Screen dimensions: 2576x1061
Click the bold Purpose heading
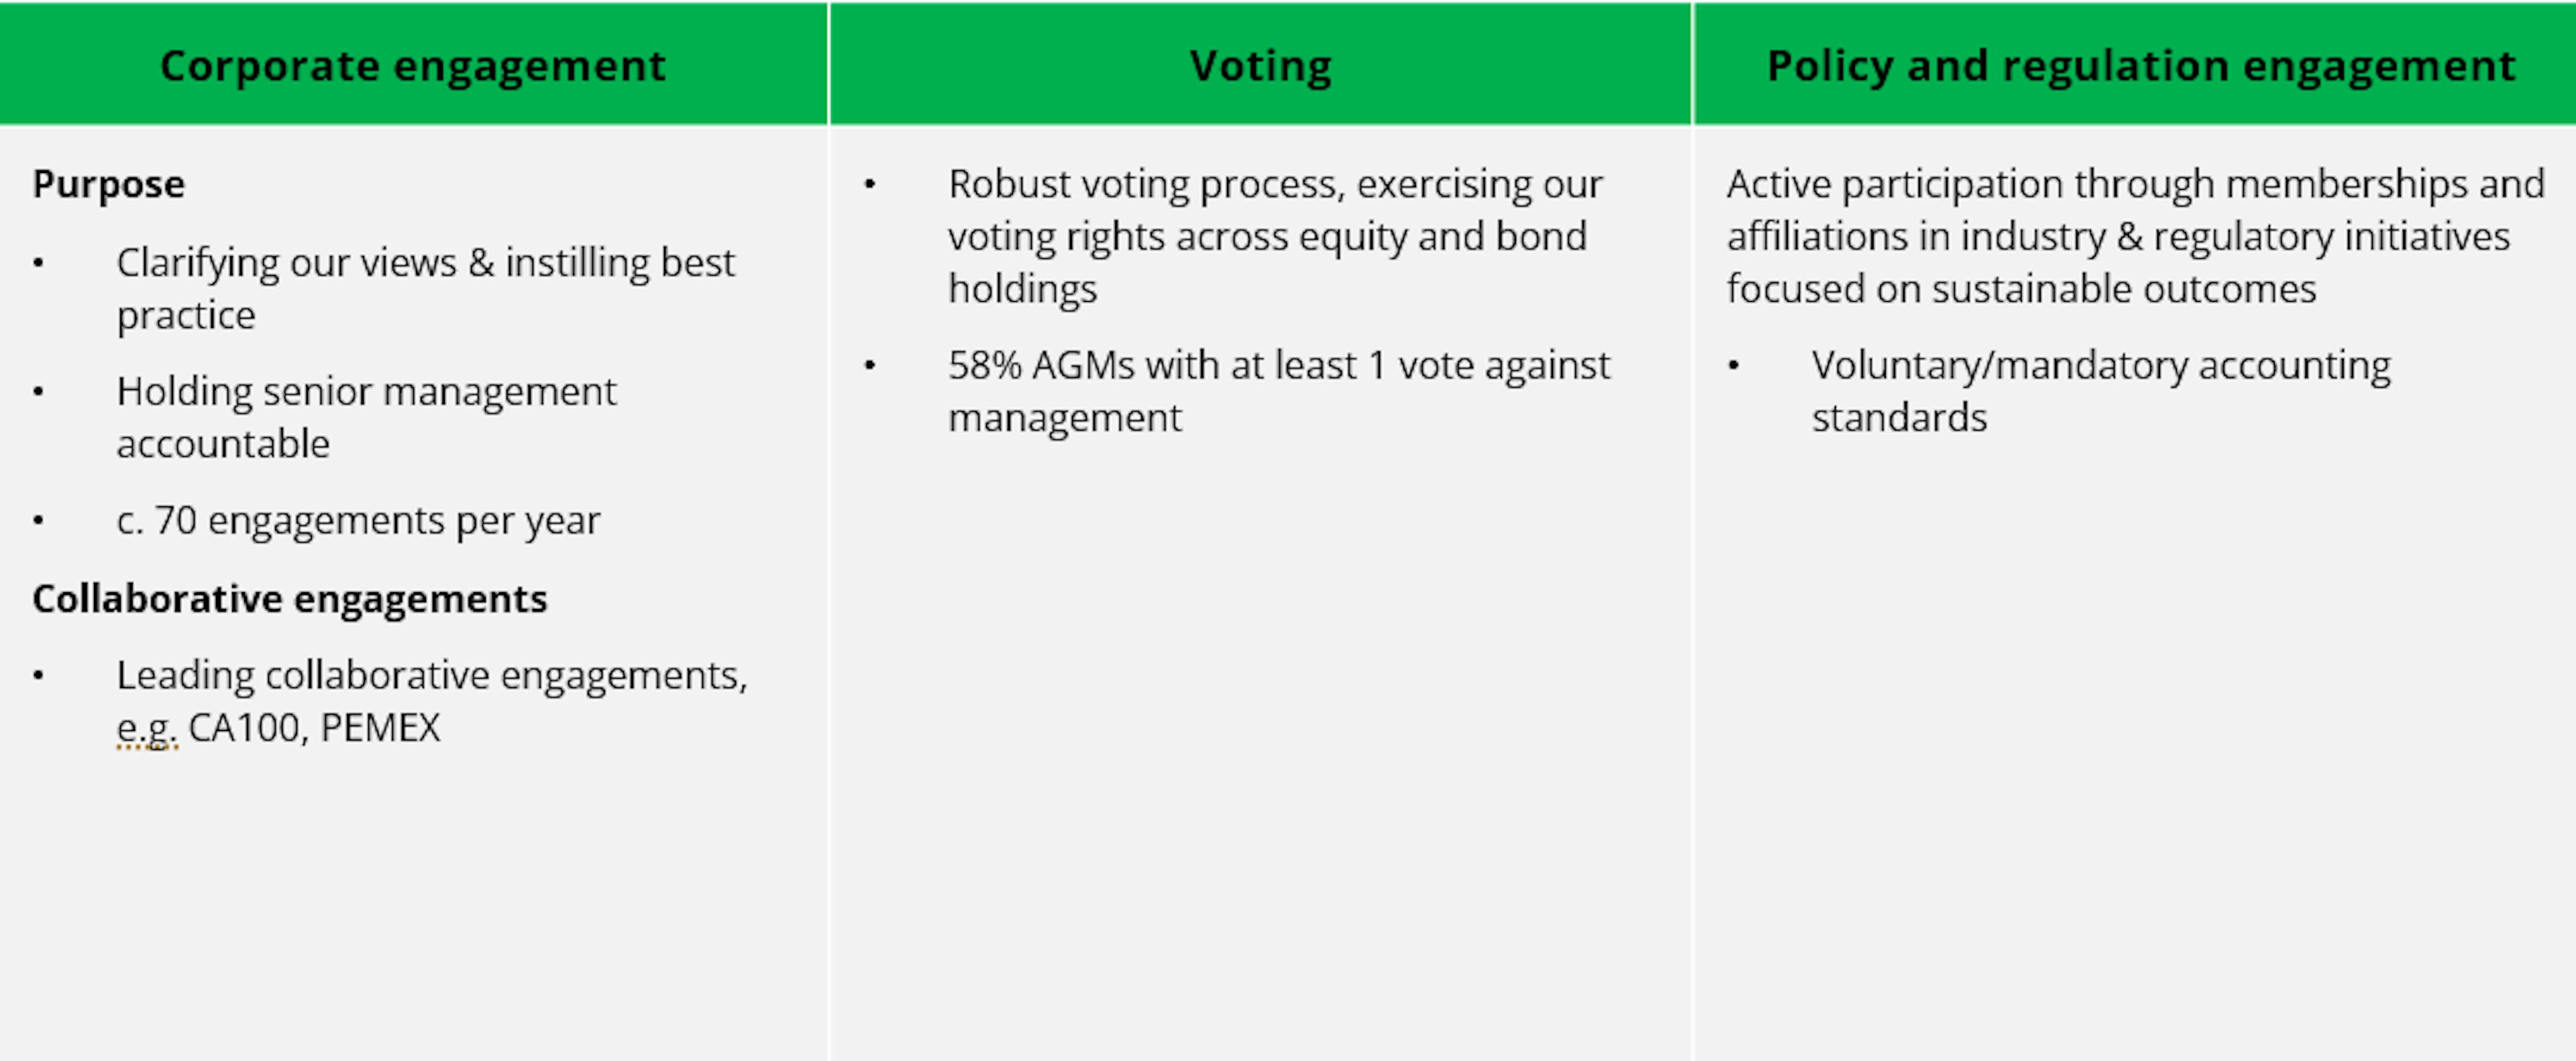[109, 185]
